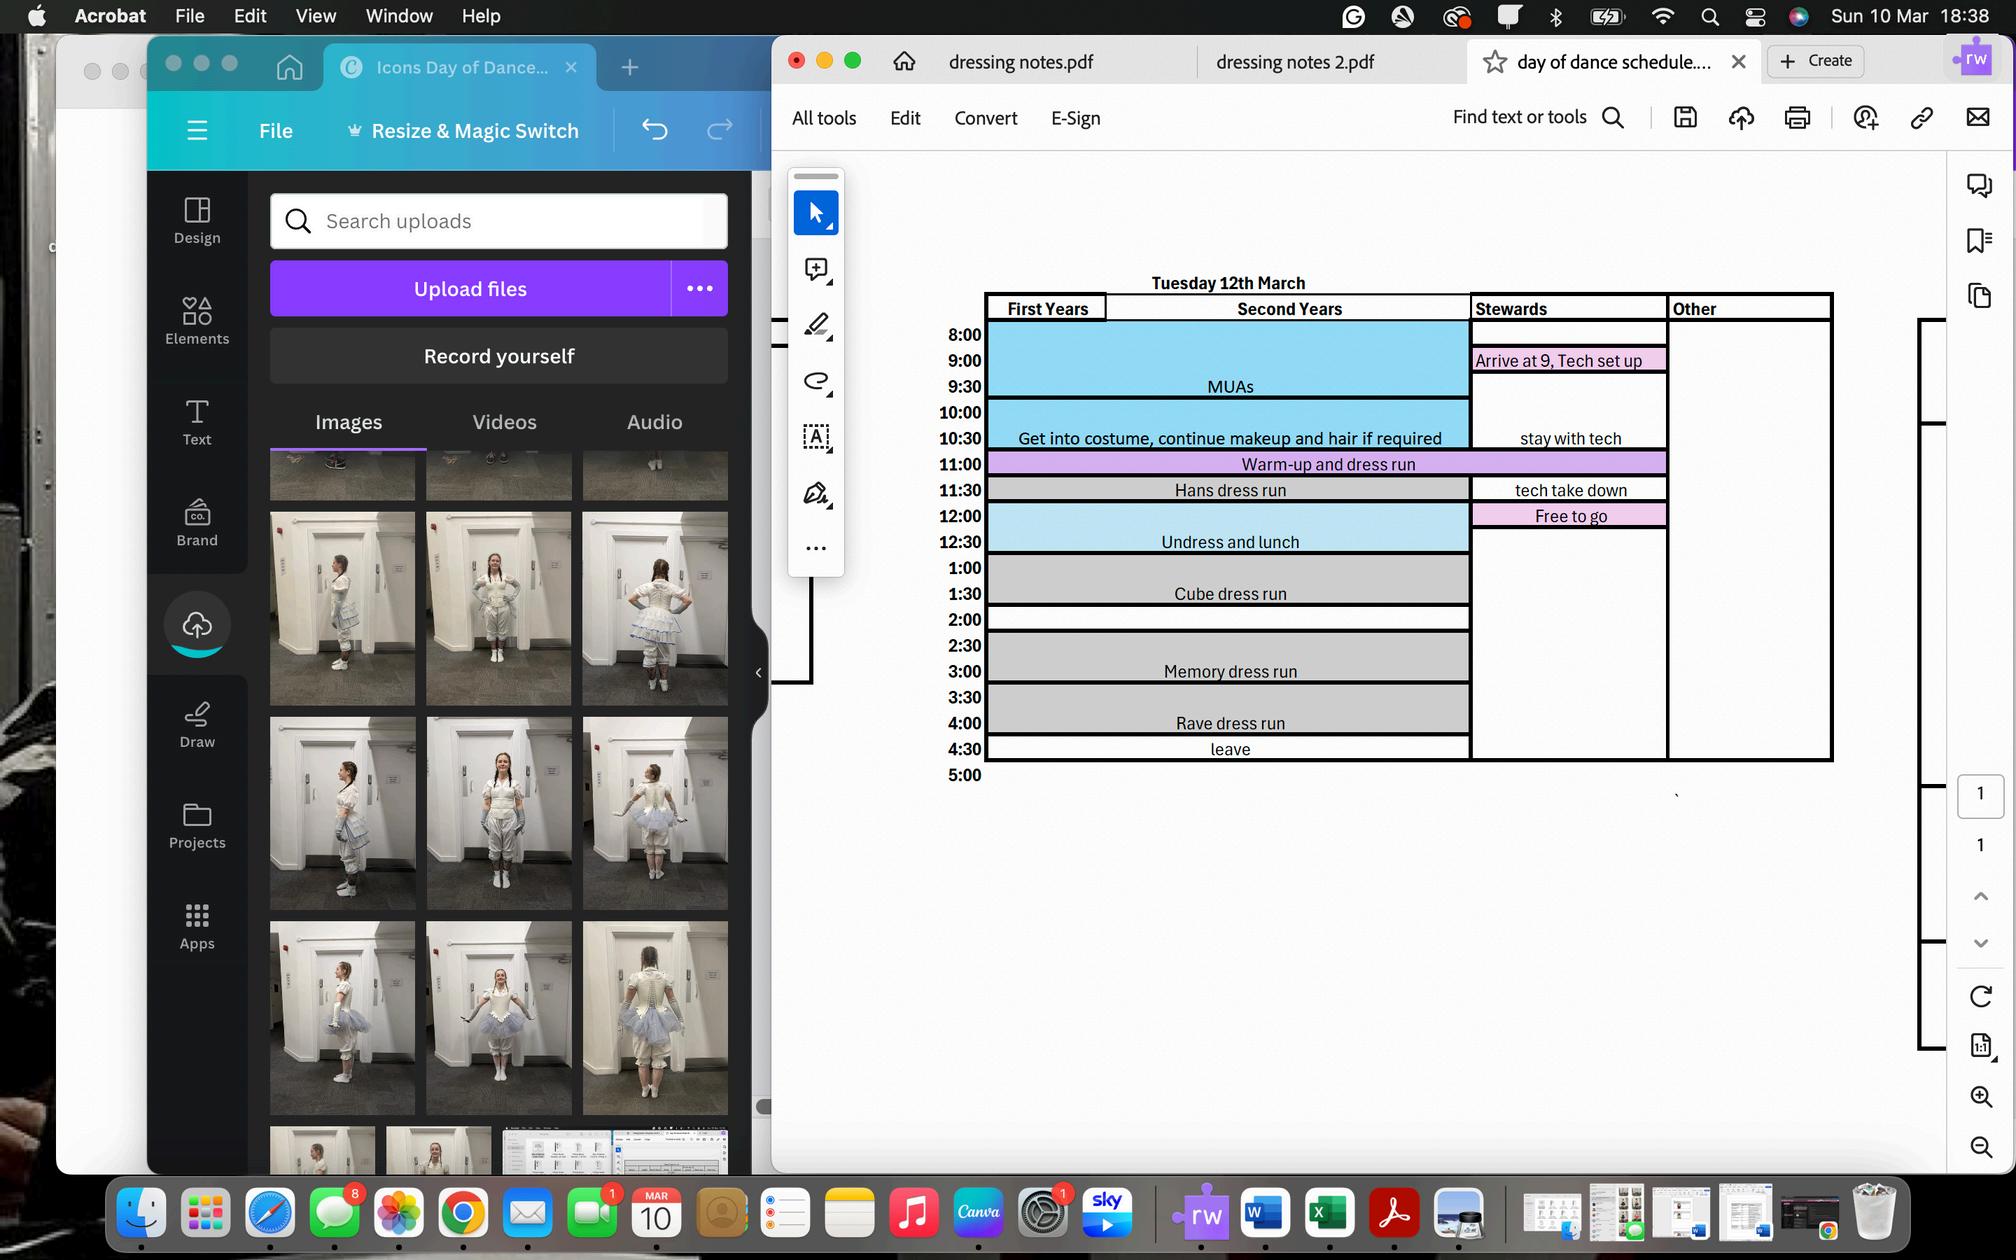The height and width of the screenshot is (1260, 2016).
Task: Click the Upload files button
Action: pyautogui.click(x=470, y=289)
